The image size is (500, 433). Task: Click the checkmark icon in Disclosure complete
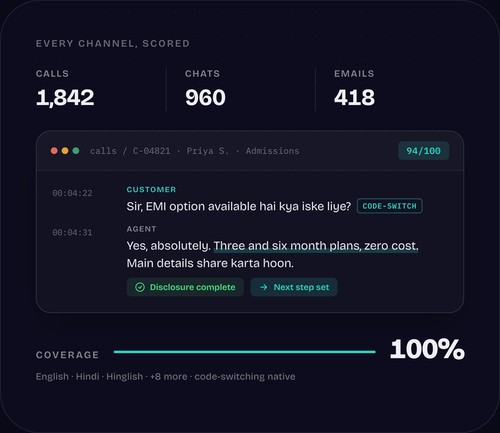tap(140, 287)
